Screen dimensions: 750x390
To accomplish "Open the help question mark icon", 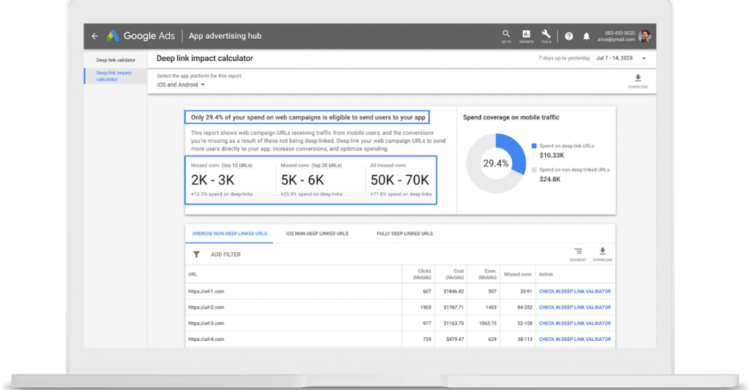I will tap(569, 36).
